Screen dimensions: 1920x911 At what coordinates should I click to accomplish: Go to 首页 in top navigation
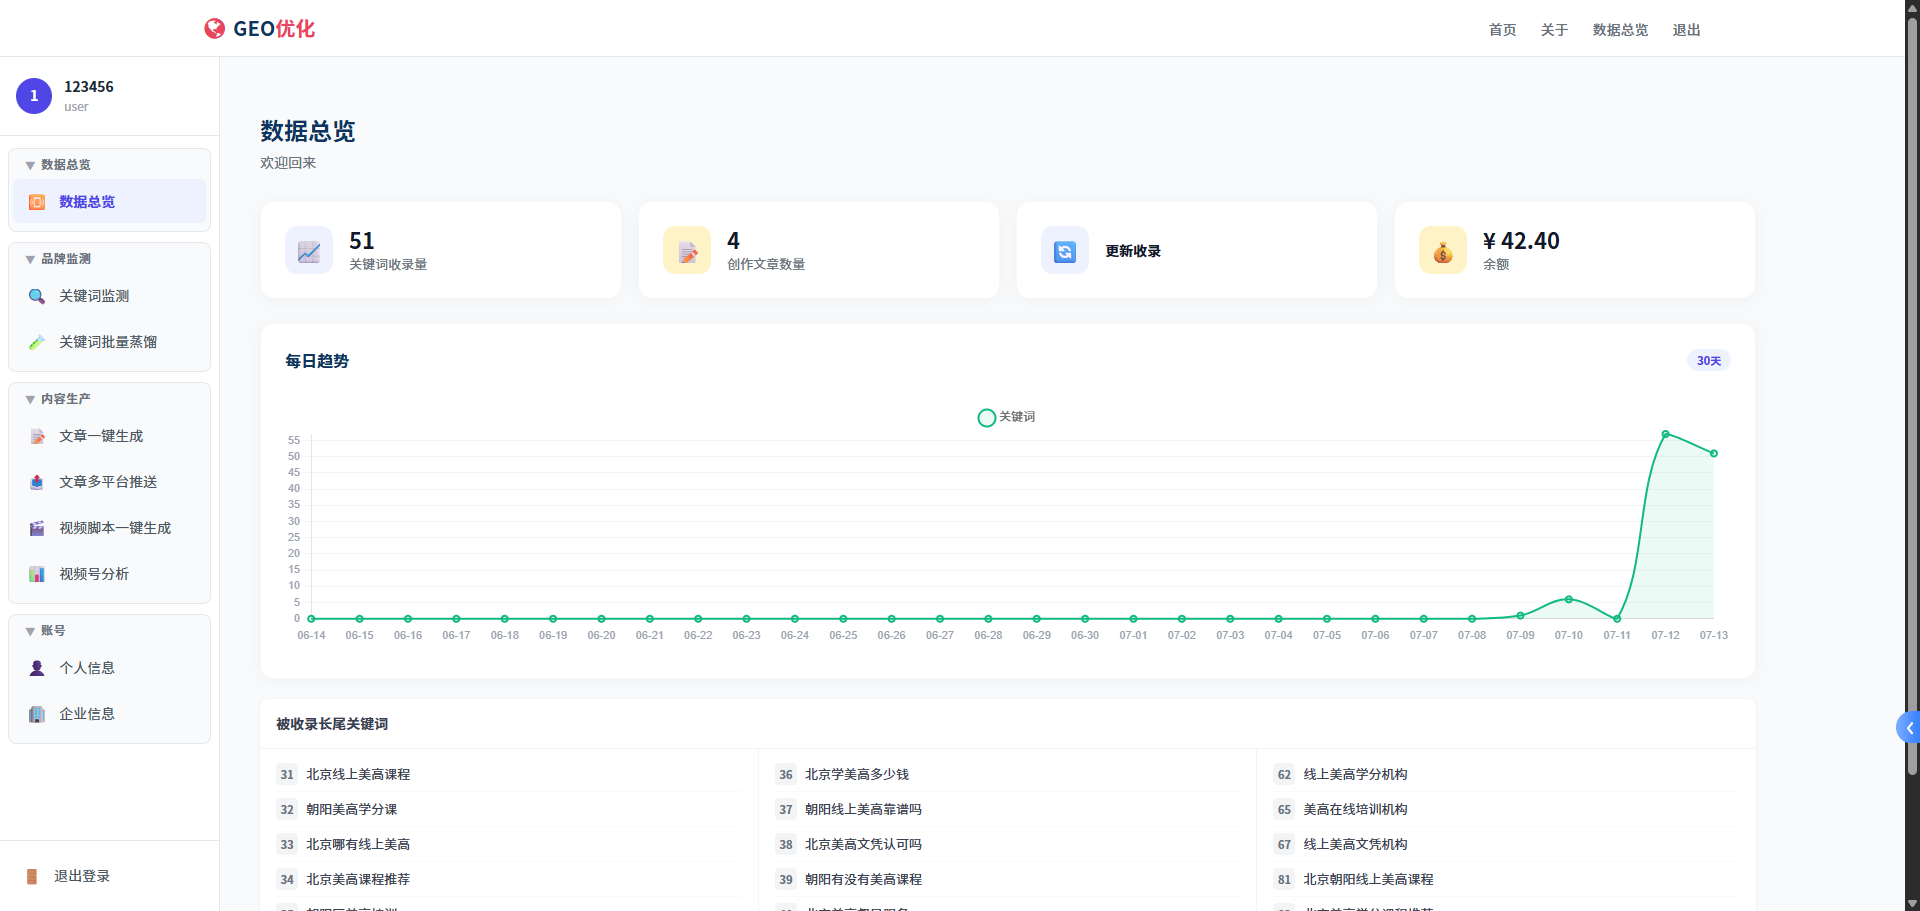coord(1502,30)
